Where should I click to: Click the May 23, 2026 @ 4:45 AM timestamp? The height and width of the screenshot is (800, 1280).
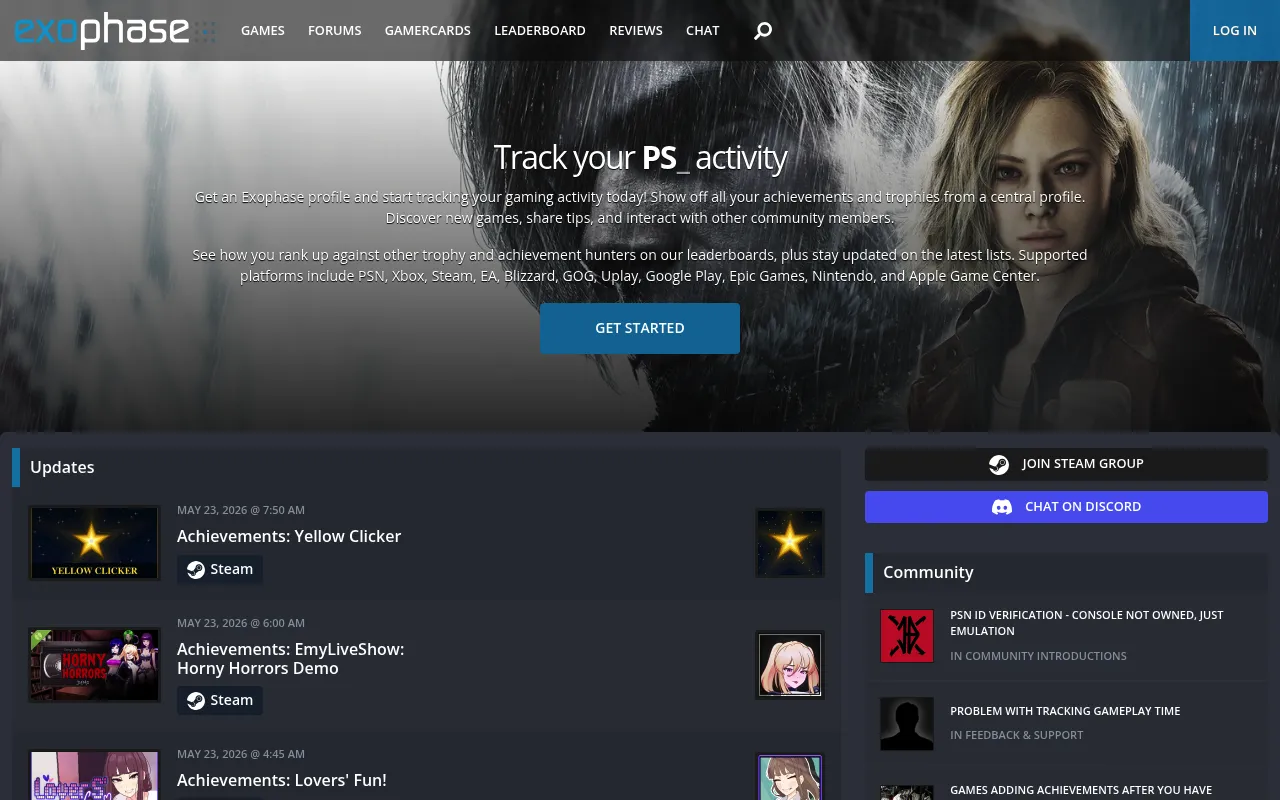click(241, 754)
